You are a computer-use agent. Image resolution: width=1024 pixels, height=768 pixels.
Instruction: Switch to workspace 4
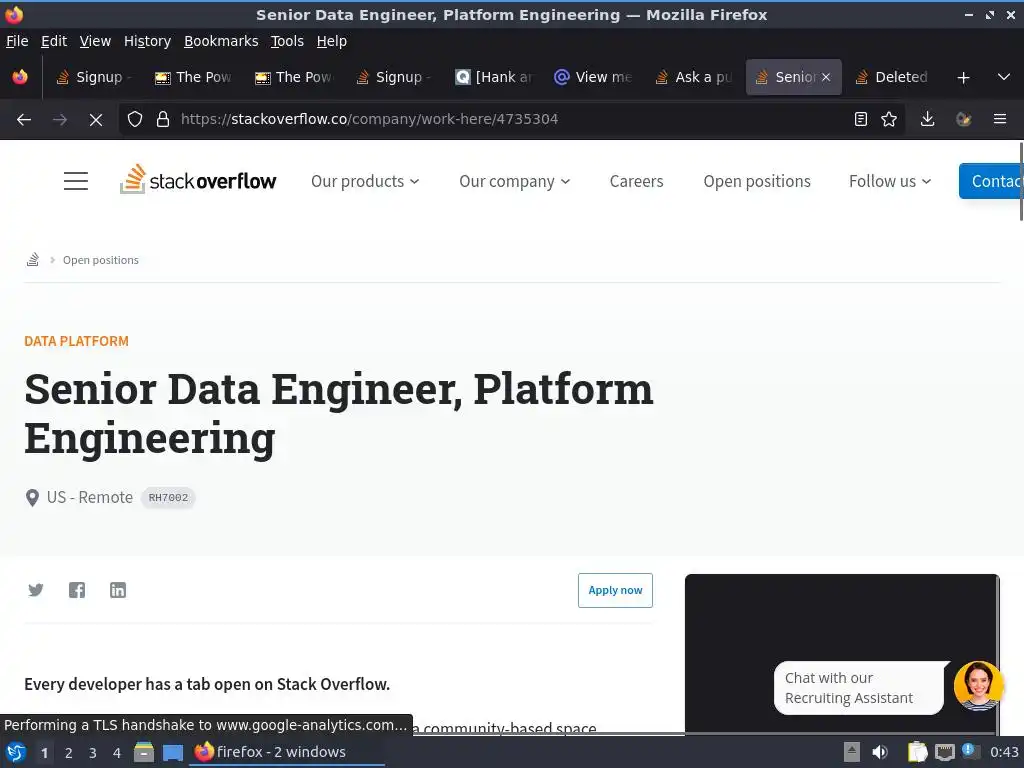click(x=117, y=753)
